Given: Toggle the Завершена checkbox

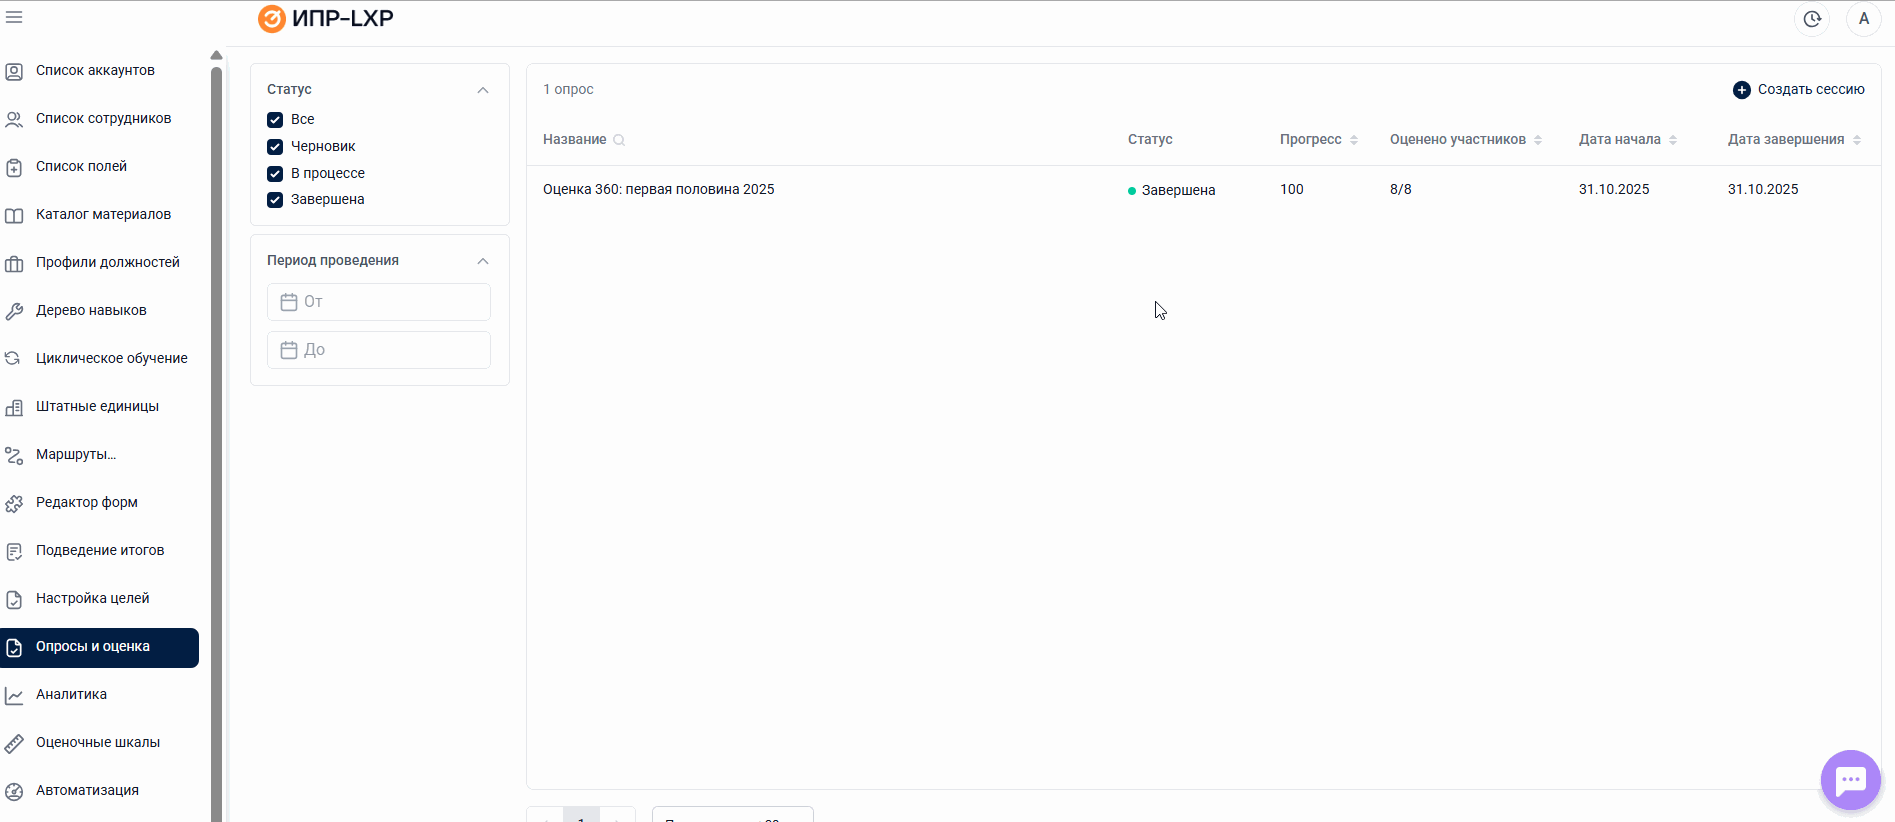Looking at the screenshot, I should point(275,200).
